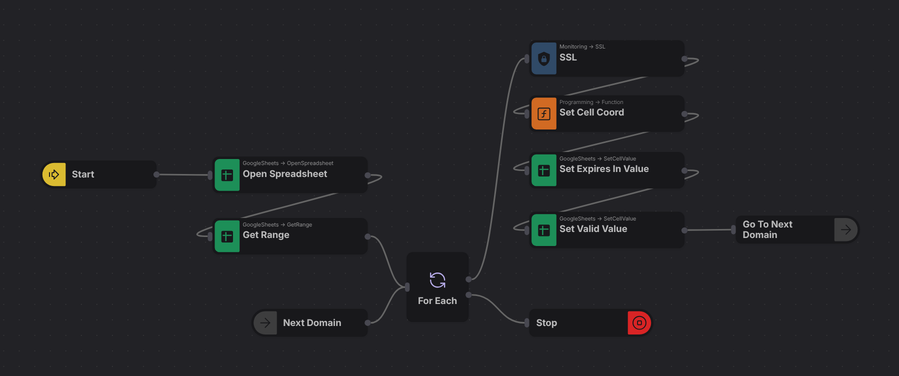Select the Go To Next Domain label
This screenshot has width=899, height=376.
pyautogui.click(x=768, y=230)
